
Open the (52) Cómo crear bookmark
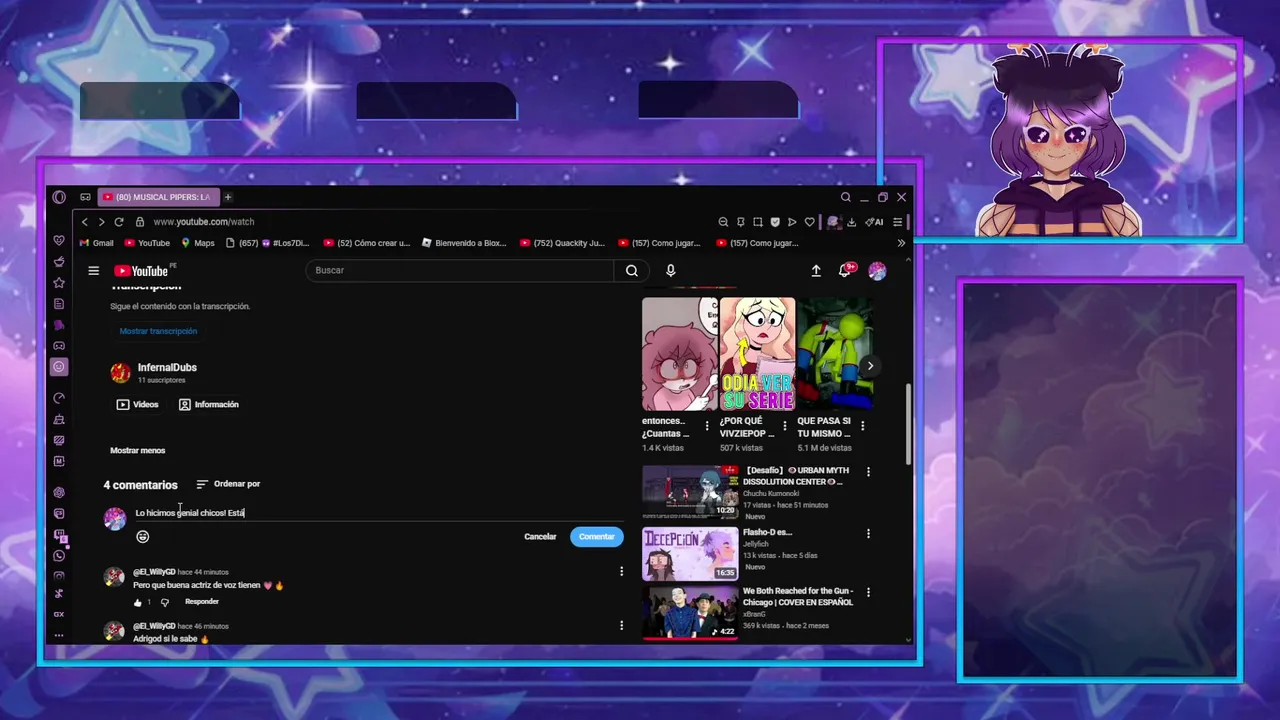366,243
